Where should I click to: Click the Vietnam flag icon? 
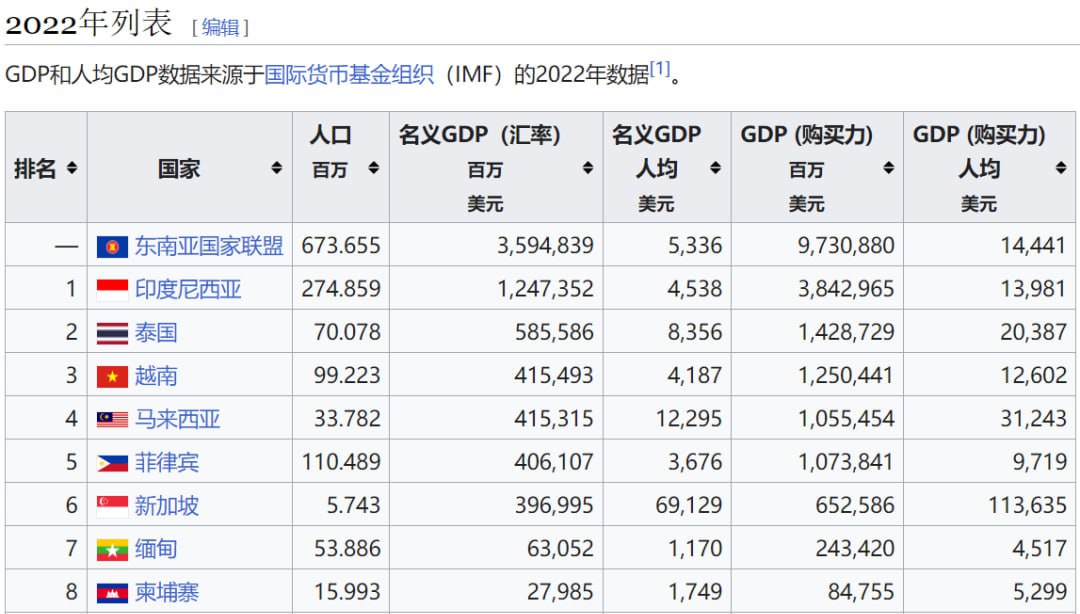(x=112, y=376)
